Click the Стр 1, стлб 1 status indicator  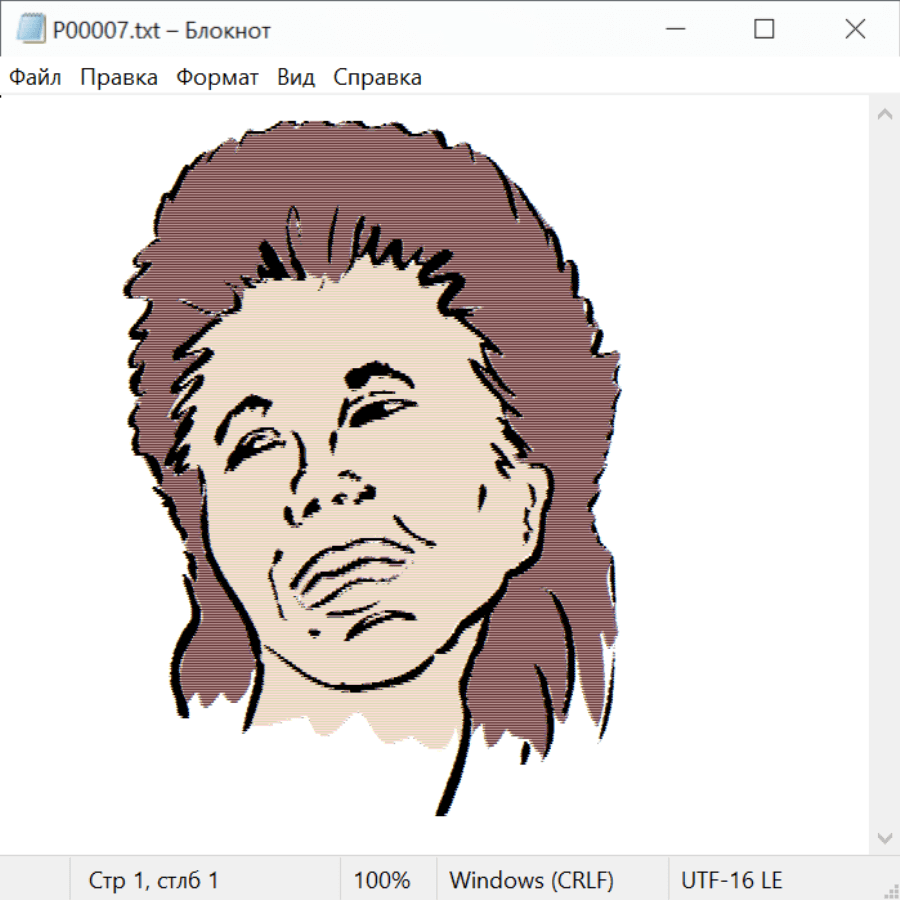coord(153,880)
